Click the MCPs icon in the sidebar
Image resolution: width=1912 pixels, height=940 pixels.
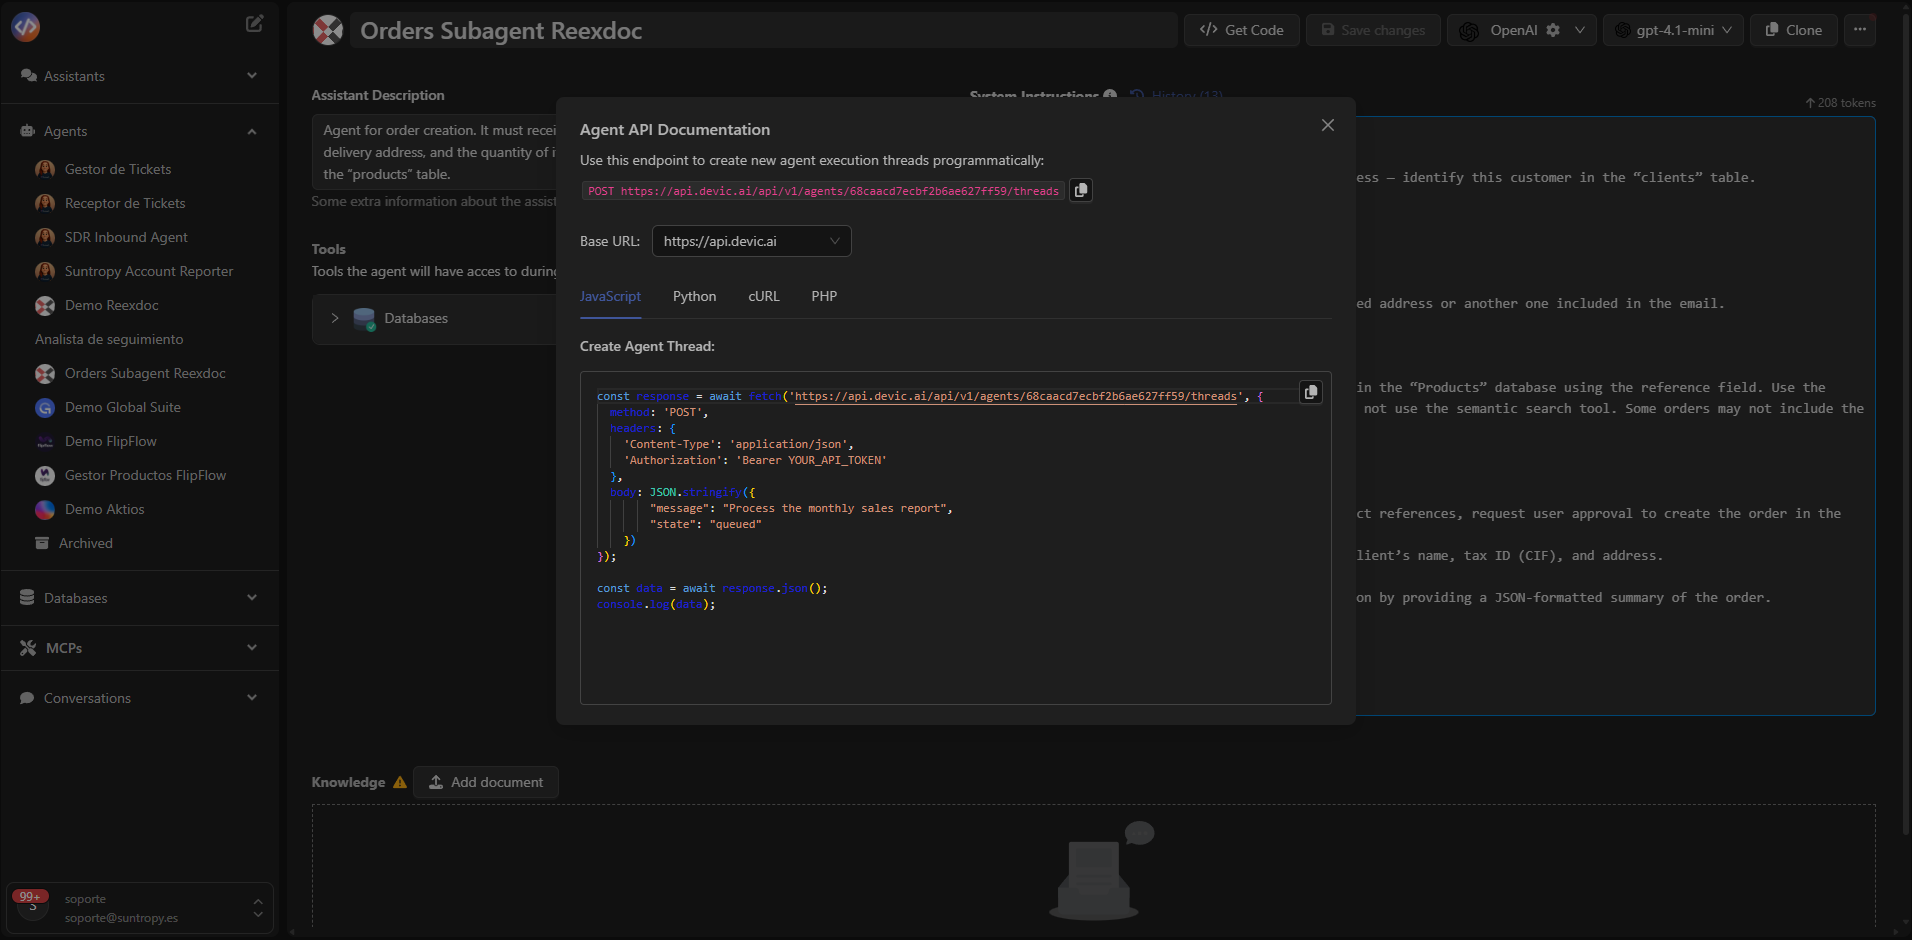click(27, 647)
